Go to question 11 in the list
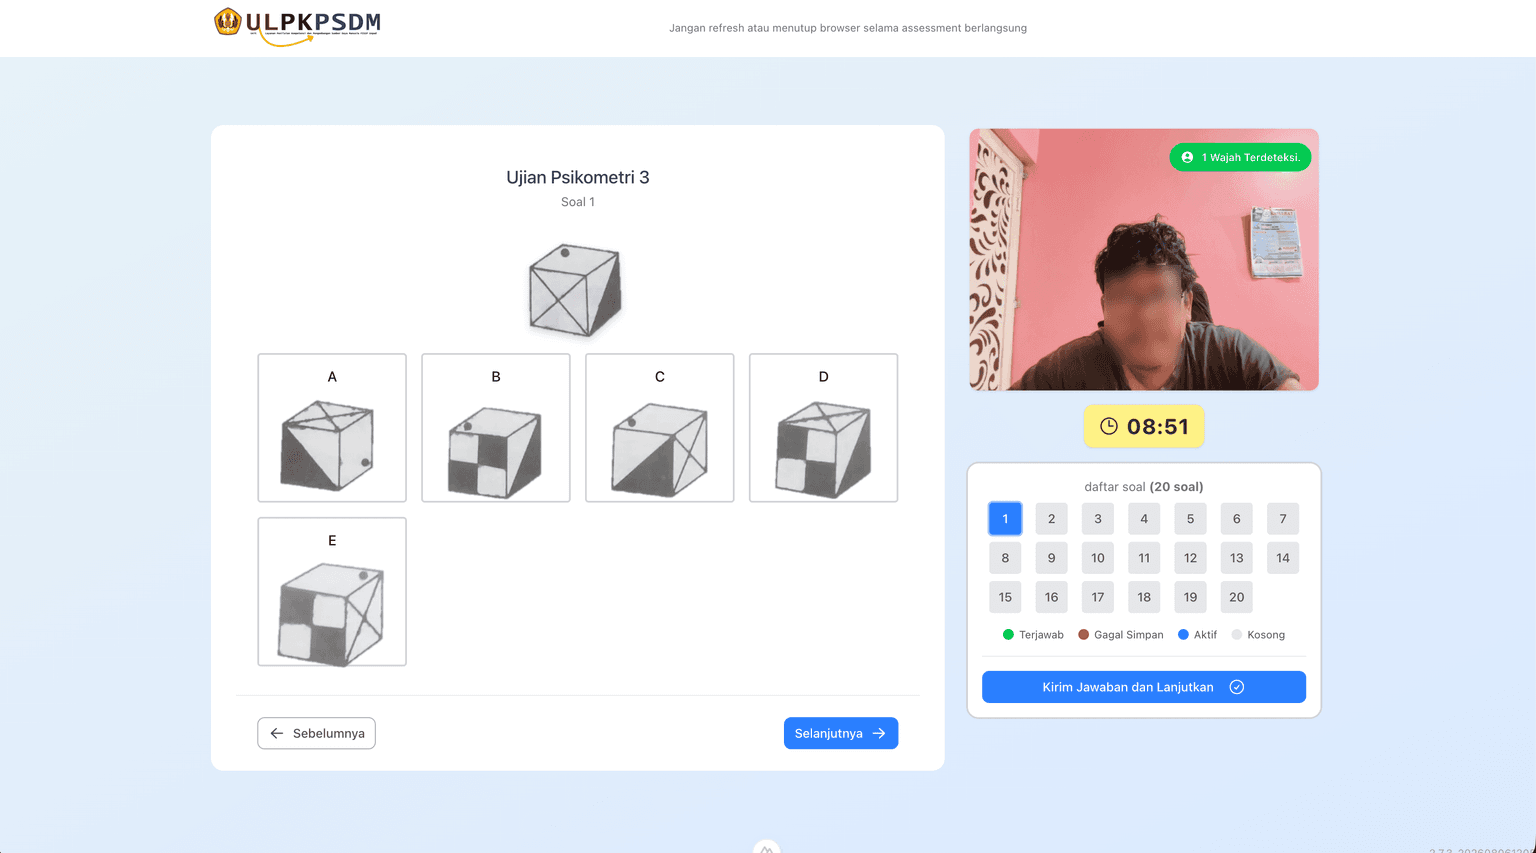This screenshot has width=1536, height=853. (1144, 558)
